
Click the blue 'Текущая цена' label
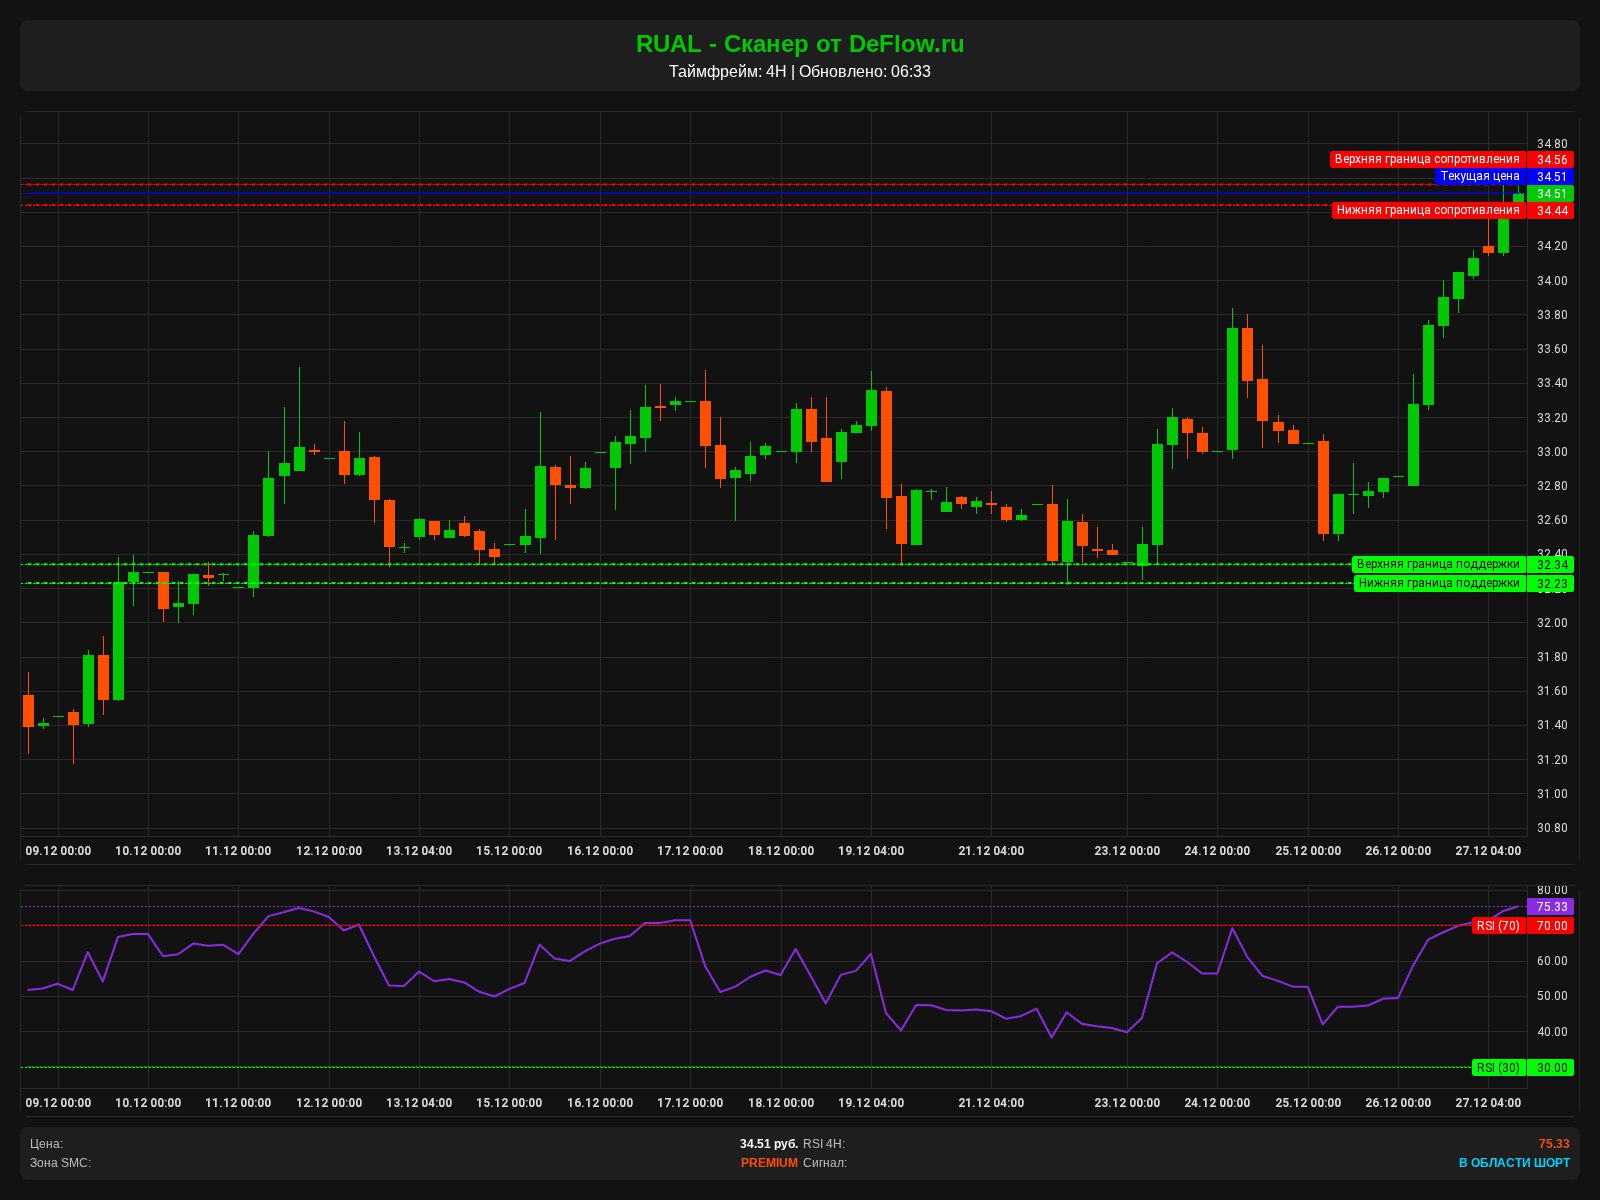point(1479,176)
